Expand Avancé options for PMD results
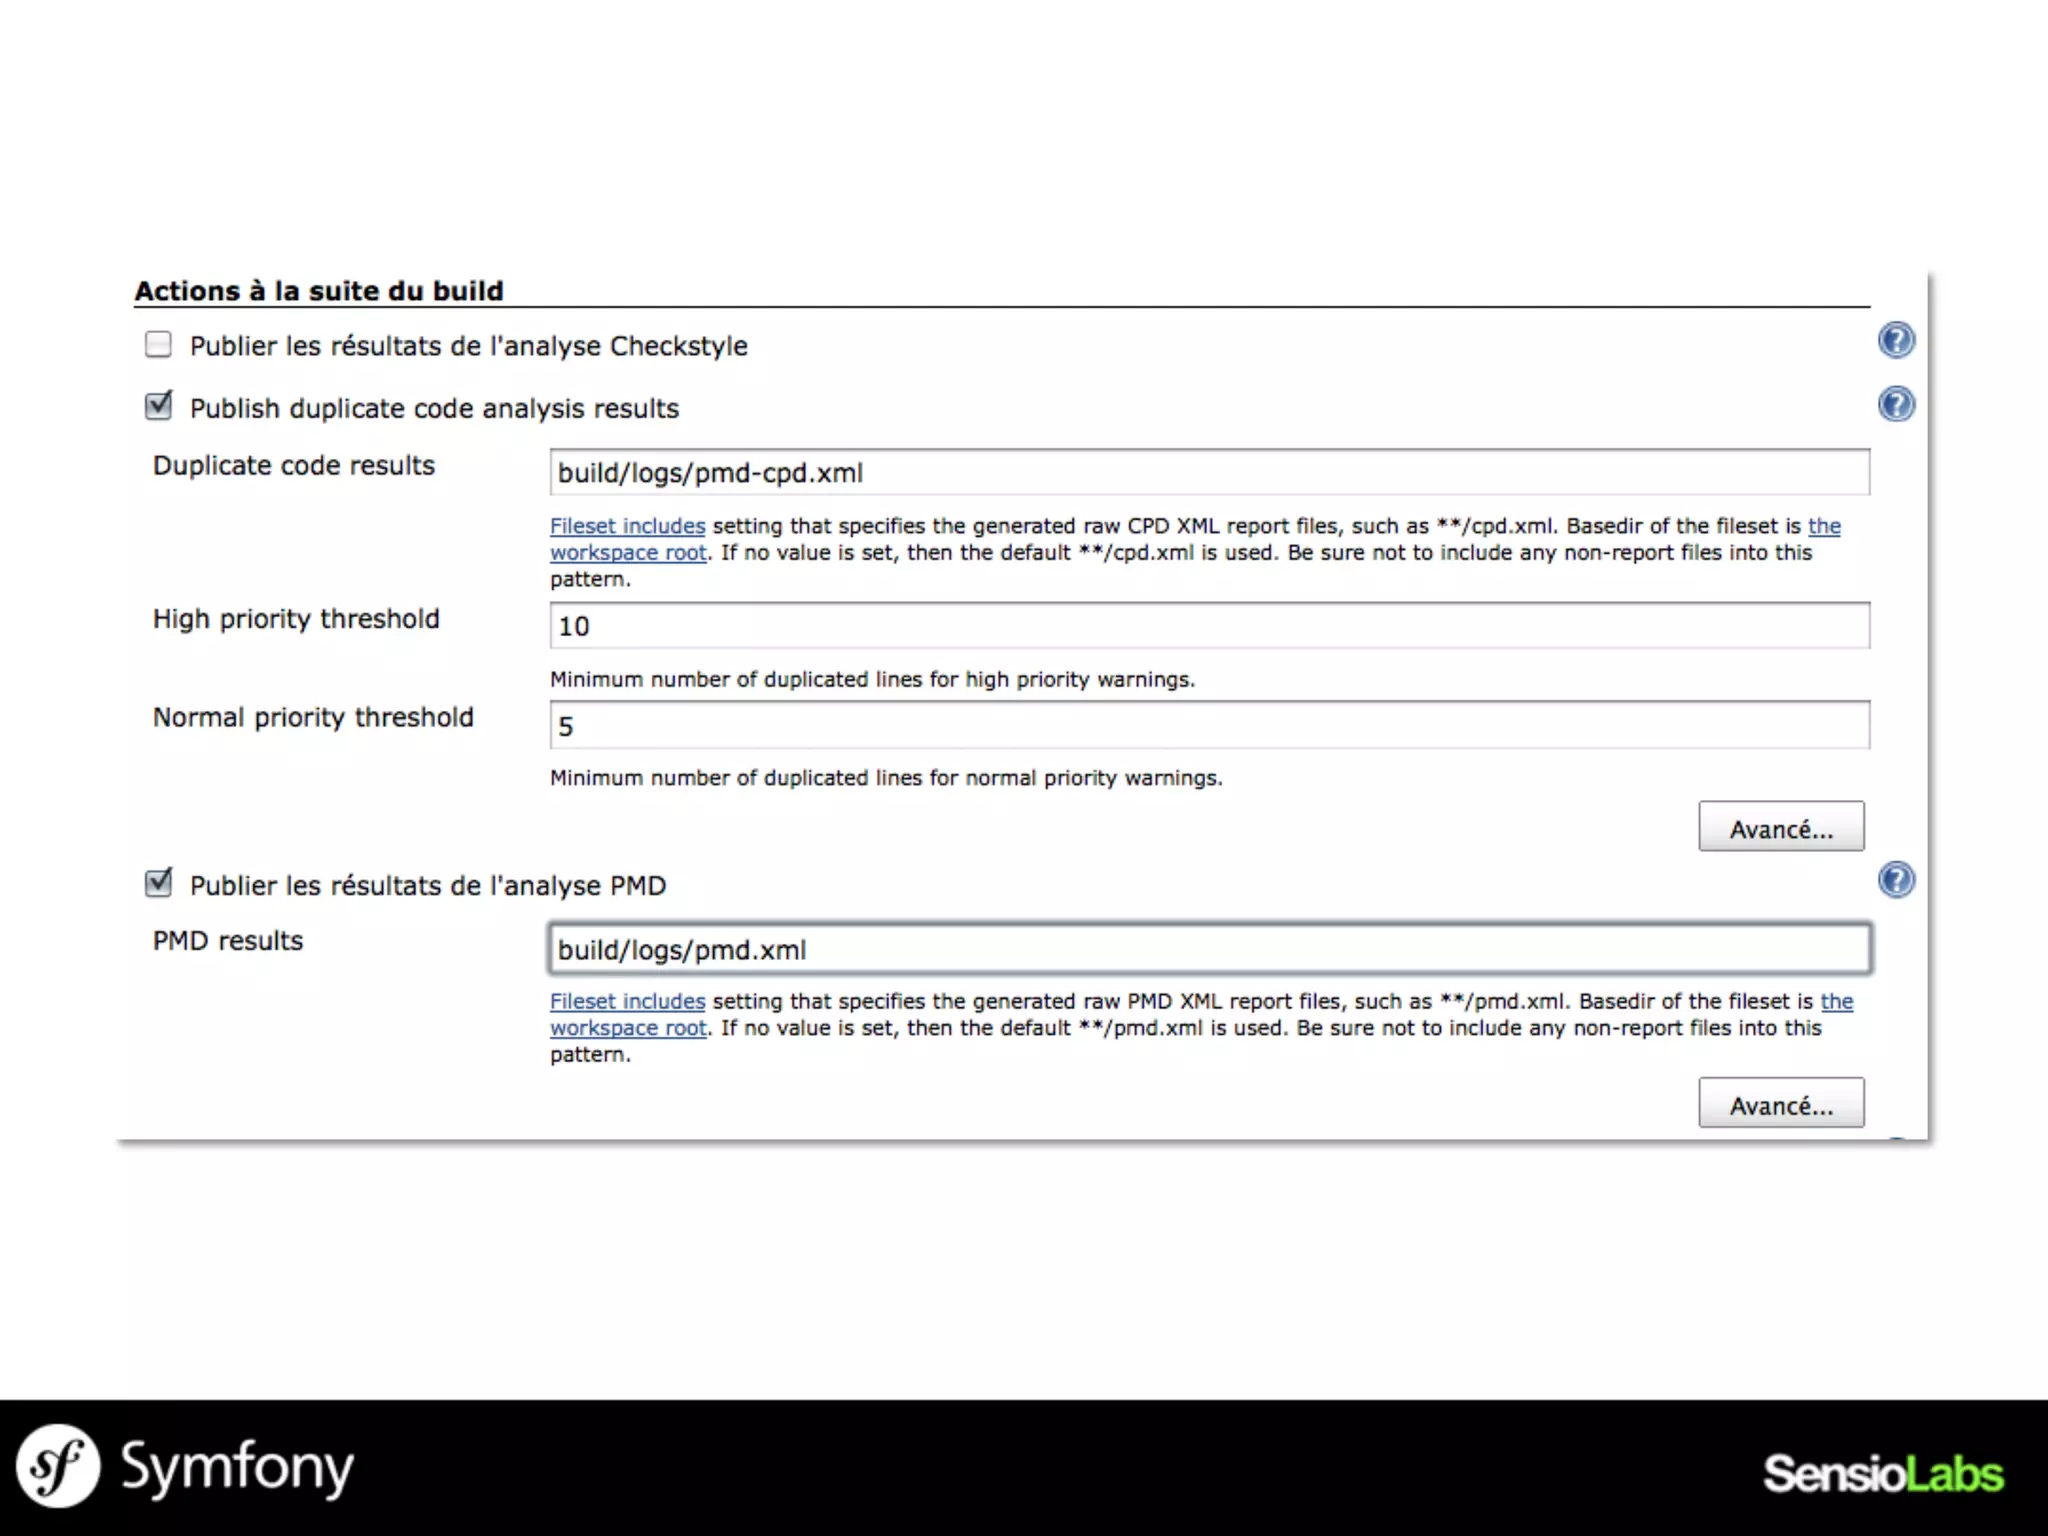 pyautogui.click(x=1780, y=1104)
